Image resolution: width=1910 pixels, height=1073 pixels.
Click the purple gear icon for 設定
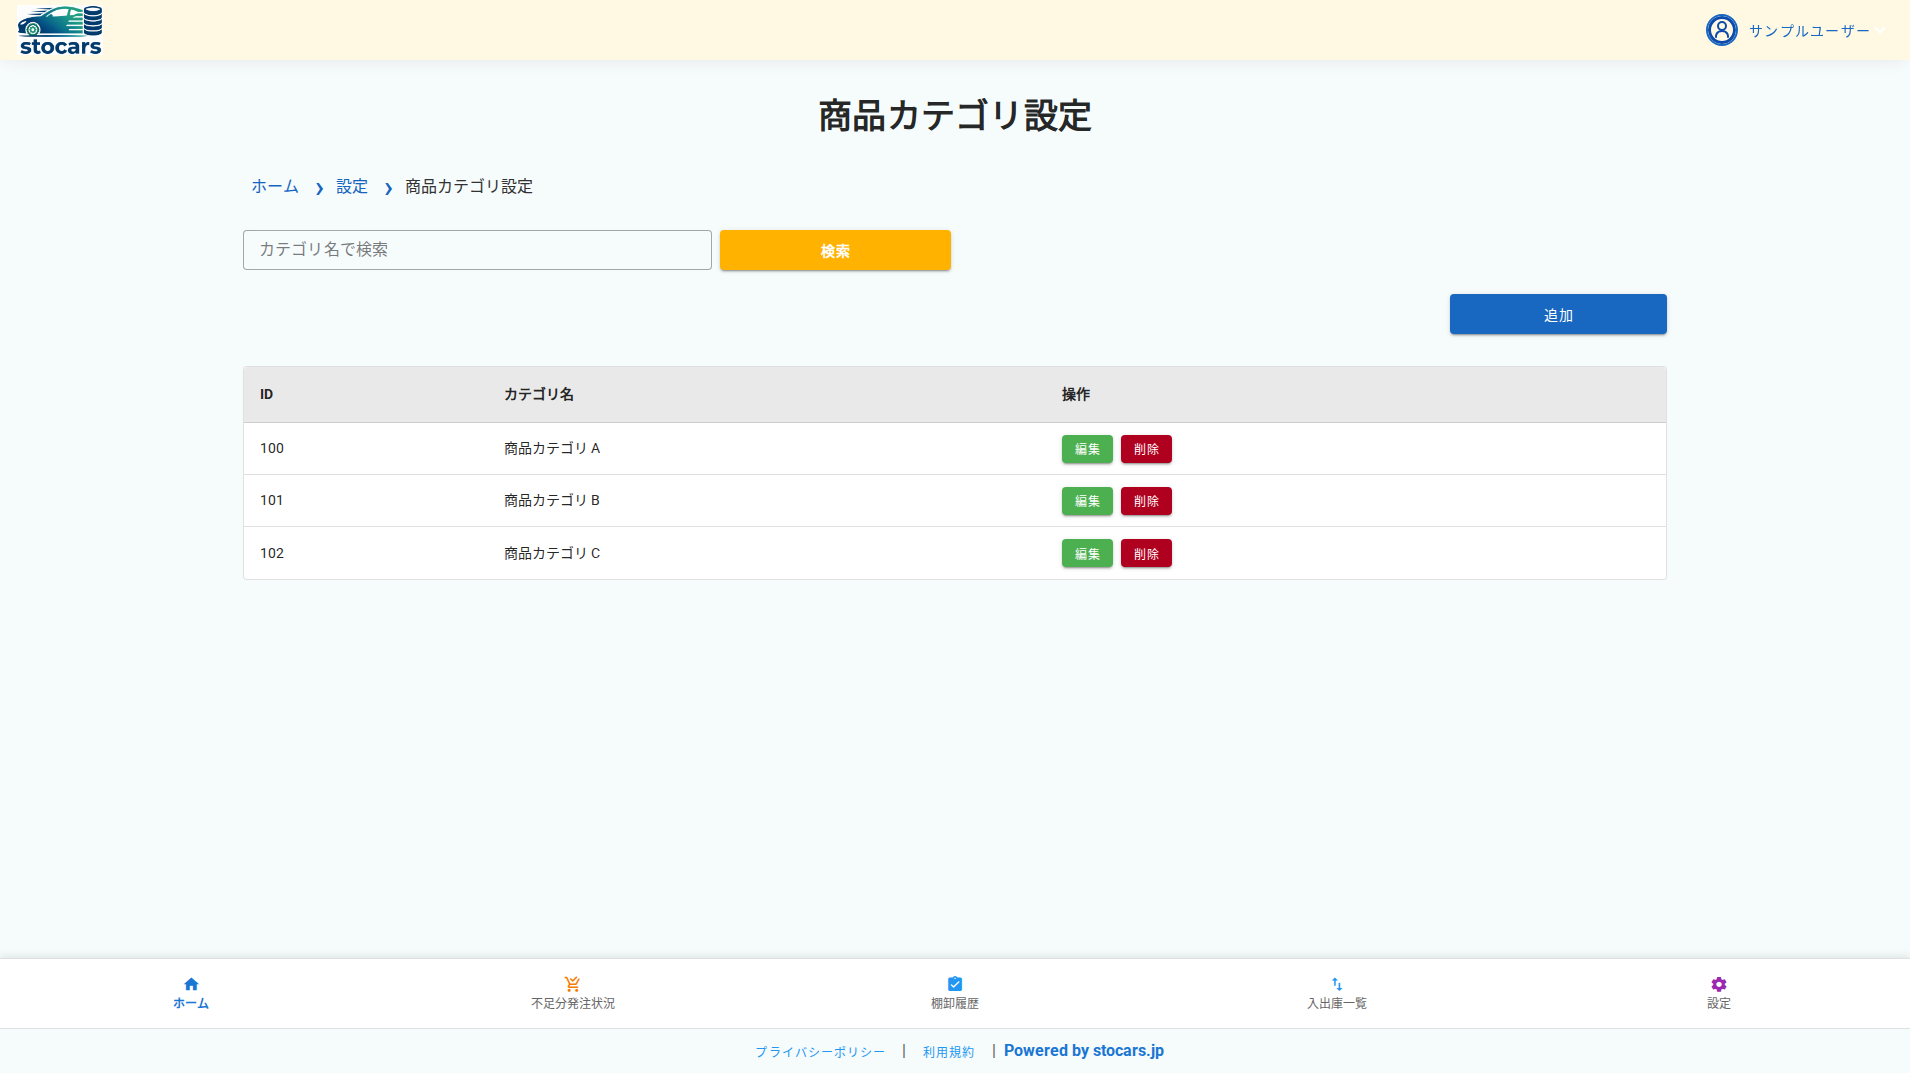pyautogui.click(x=1719, y=984)
